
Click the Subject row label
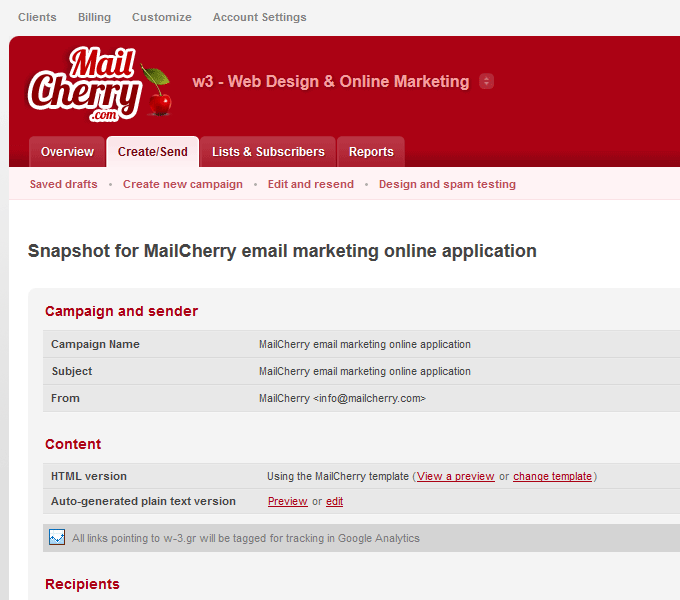[x=72, y=372]
